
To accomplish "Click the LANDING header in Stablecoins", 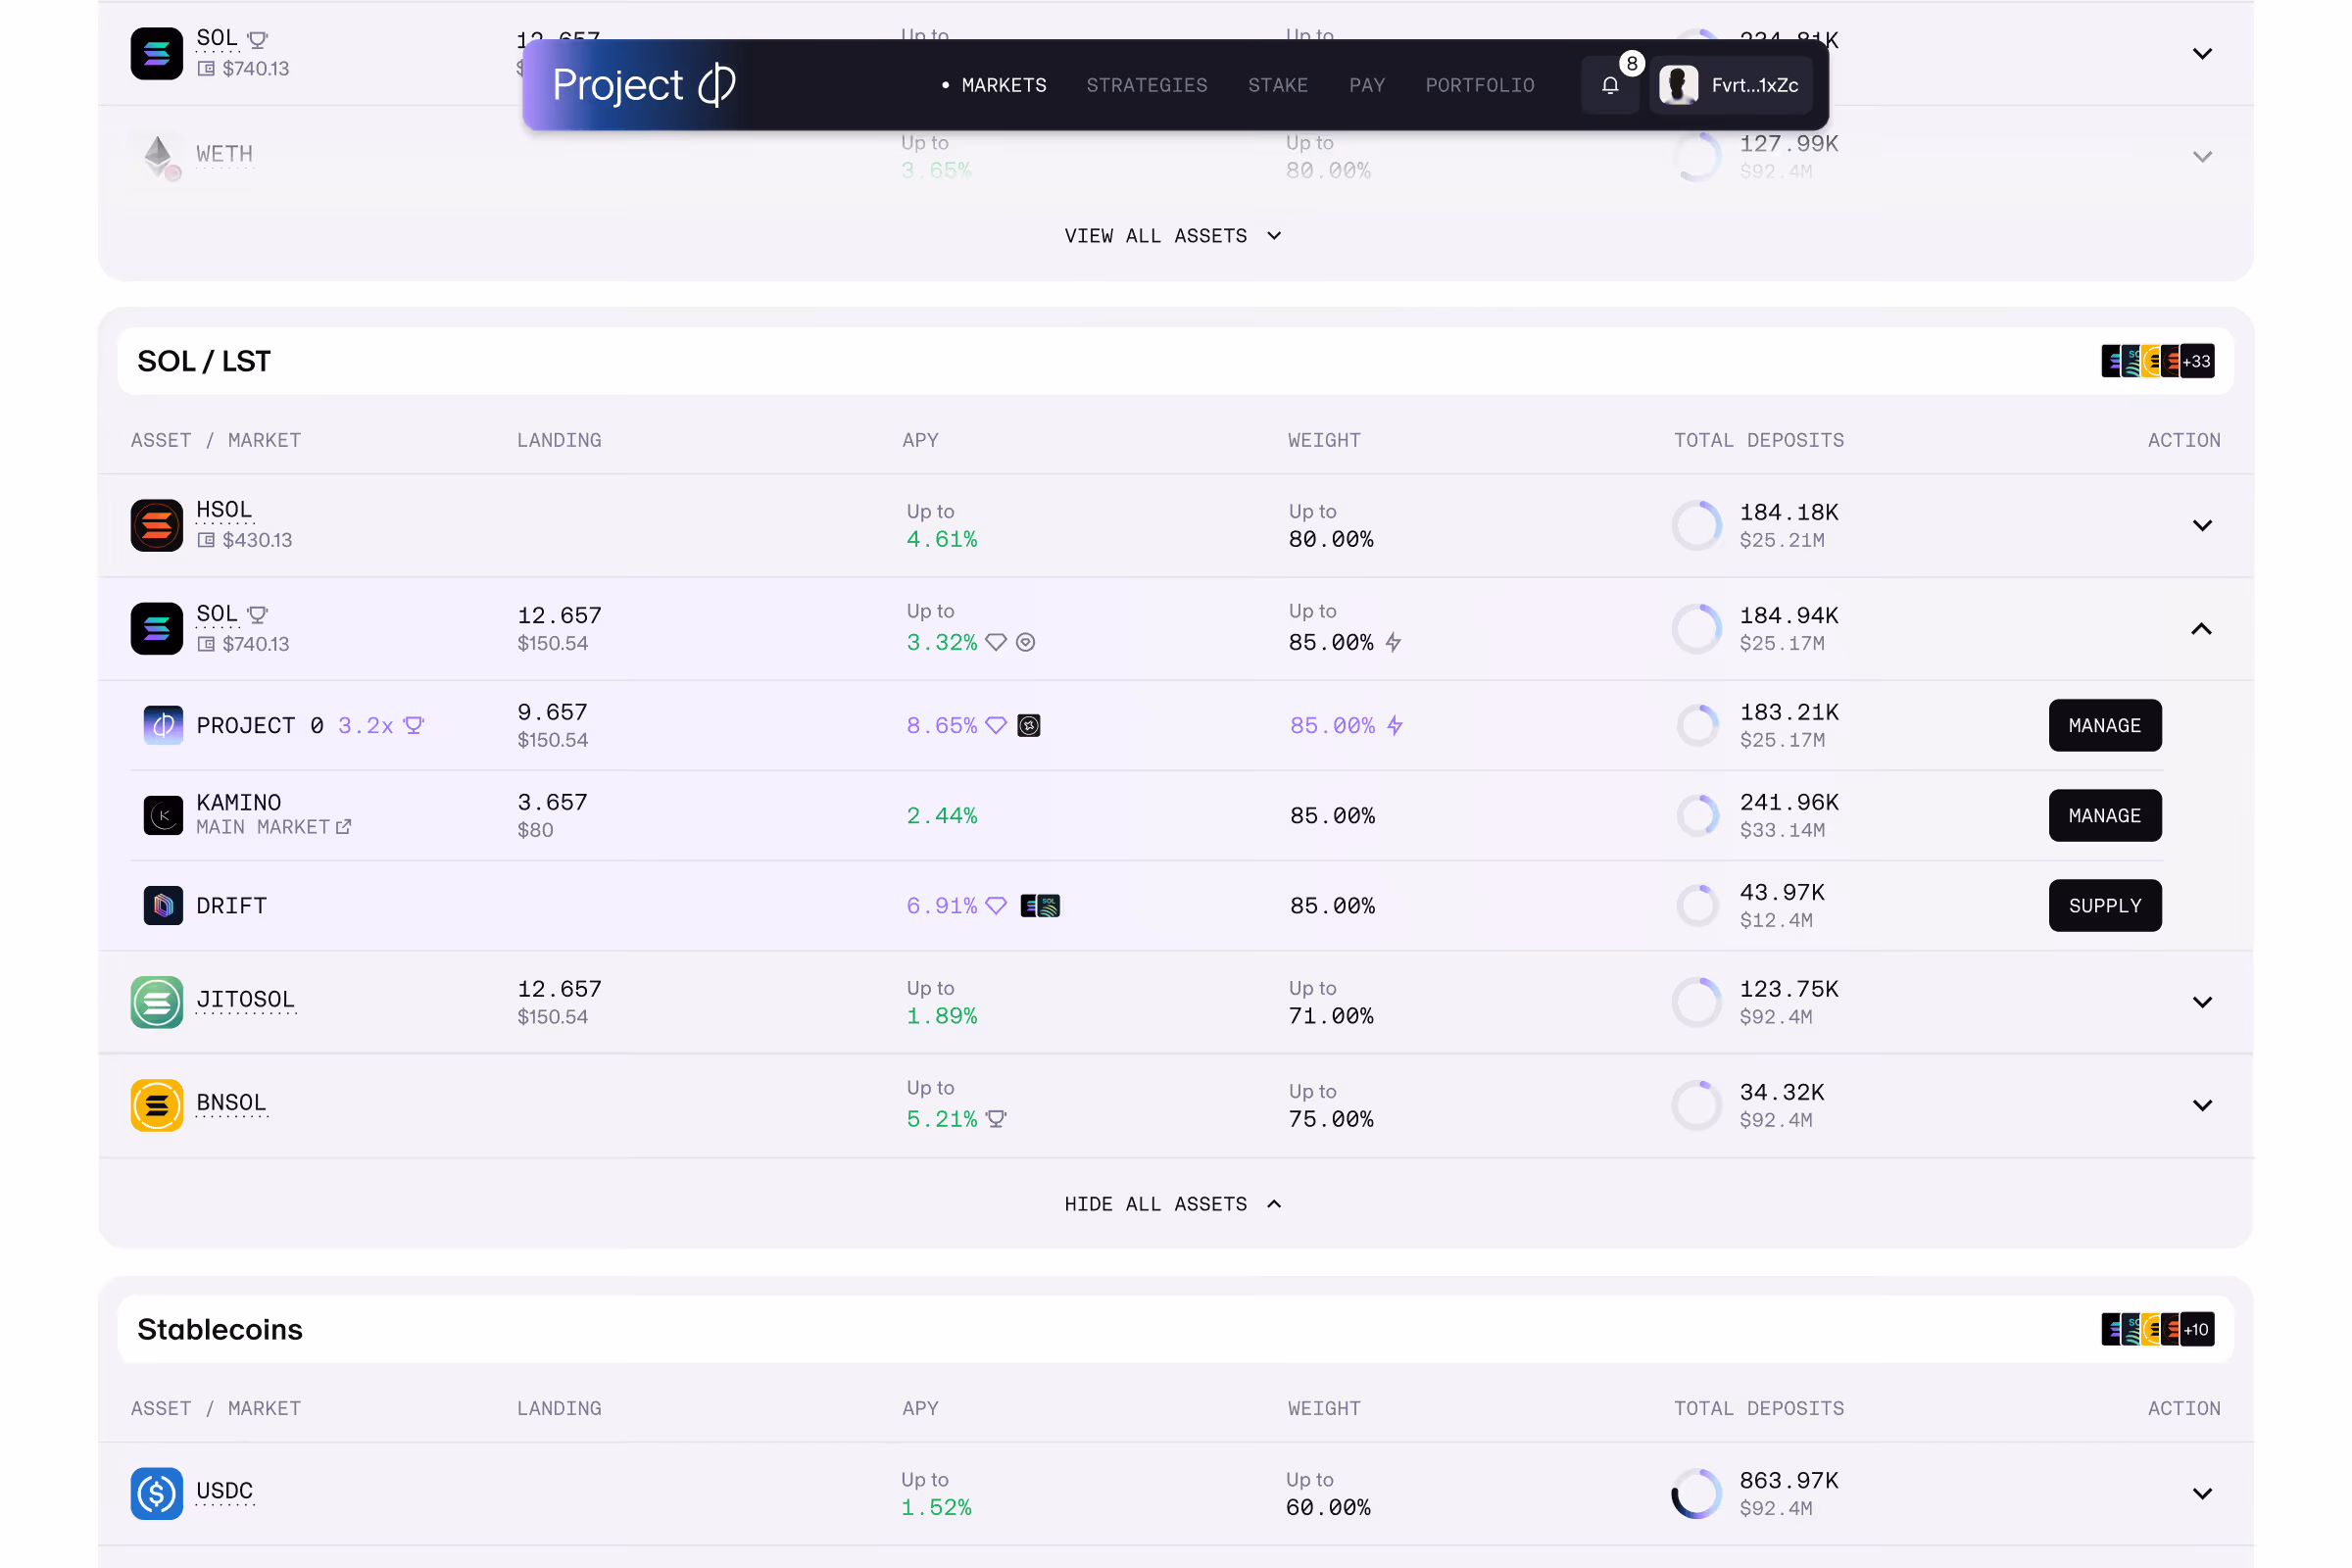I will [559, 1408].
